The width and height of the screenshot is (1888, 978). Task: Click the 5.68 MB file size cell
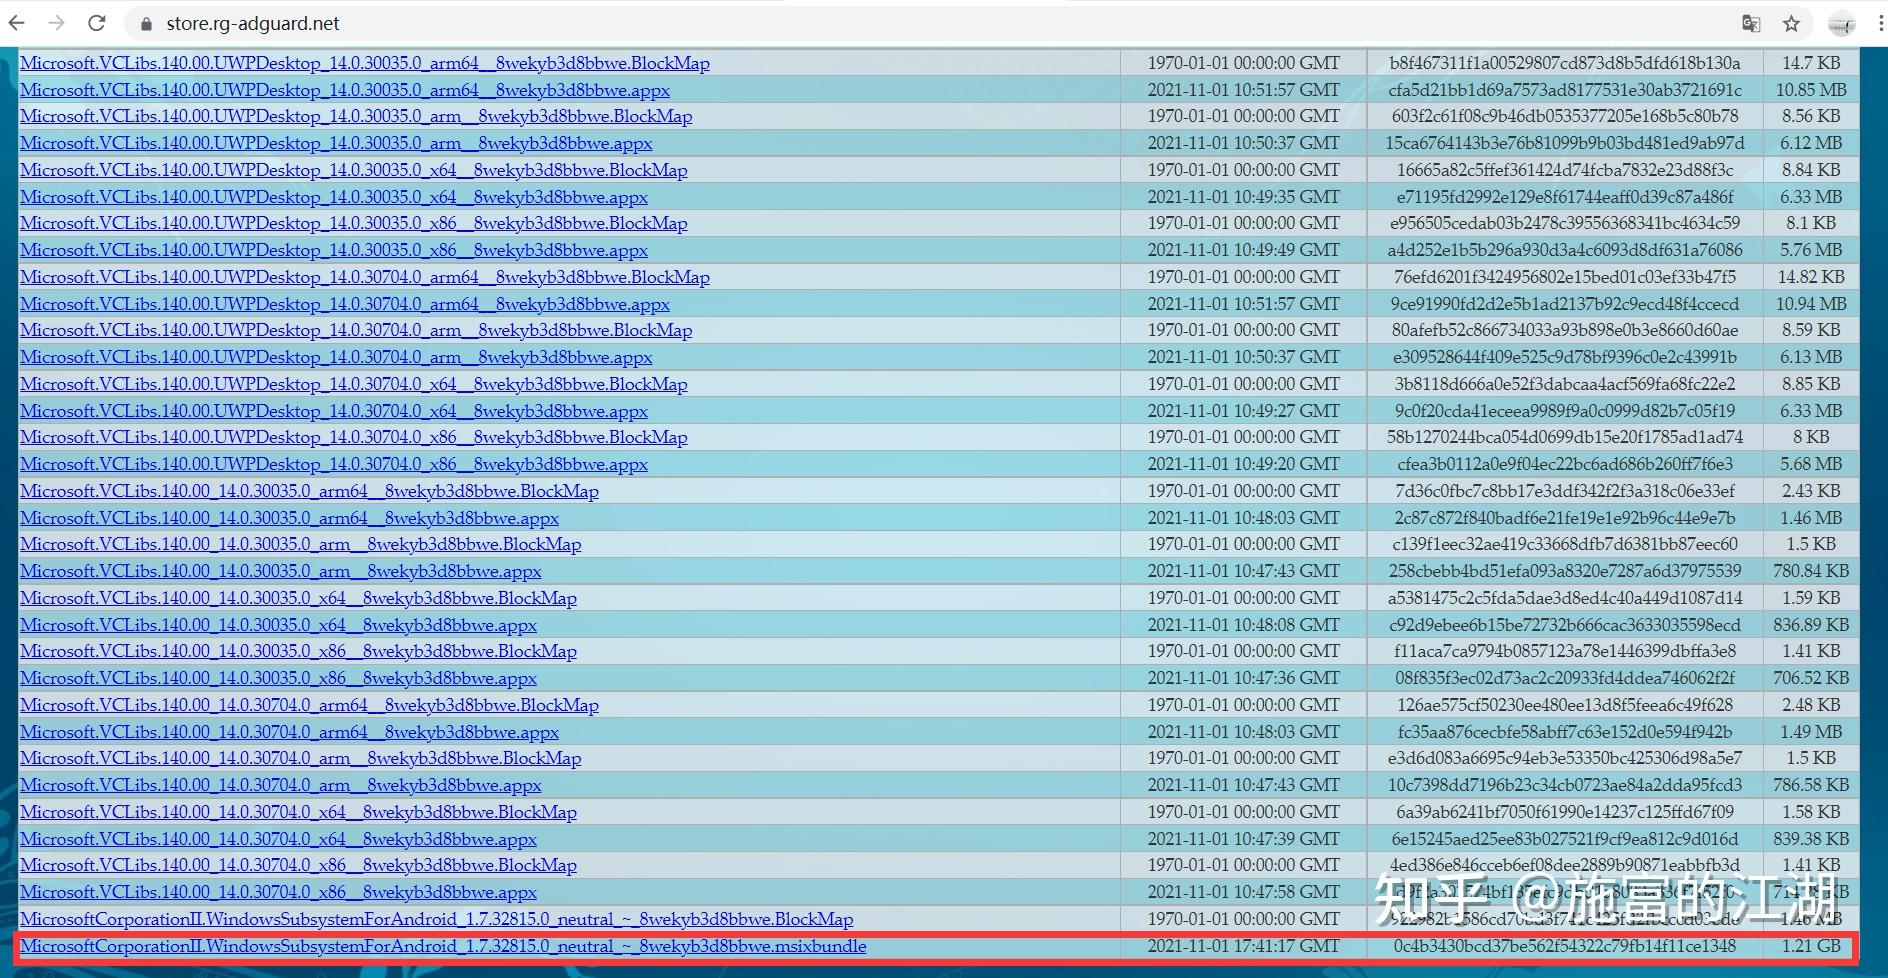point(1811,464)
